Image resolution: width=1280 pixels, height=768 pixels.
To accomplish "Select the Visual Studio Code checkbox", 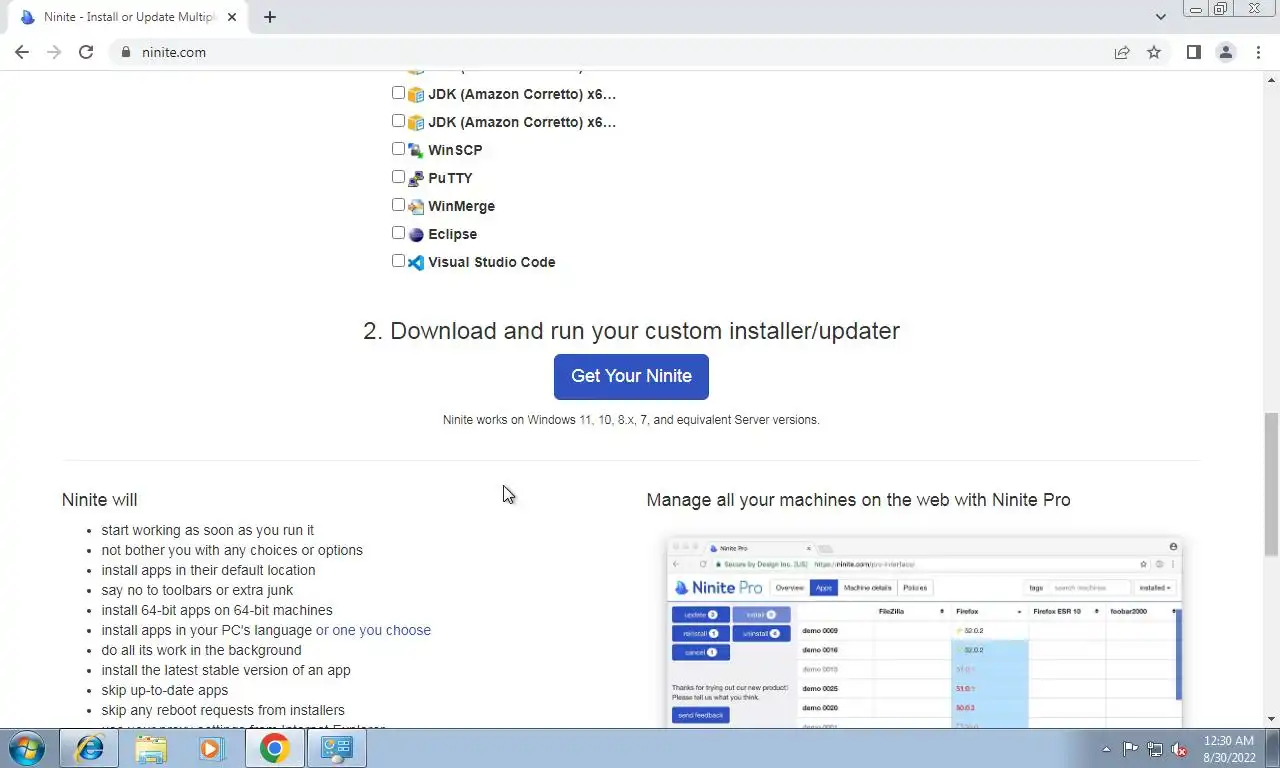I will click(x=398, y=261).
